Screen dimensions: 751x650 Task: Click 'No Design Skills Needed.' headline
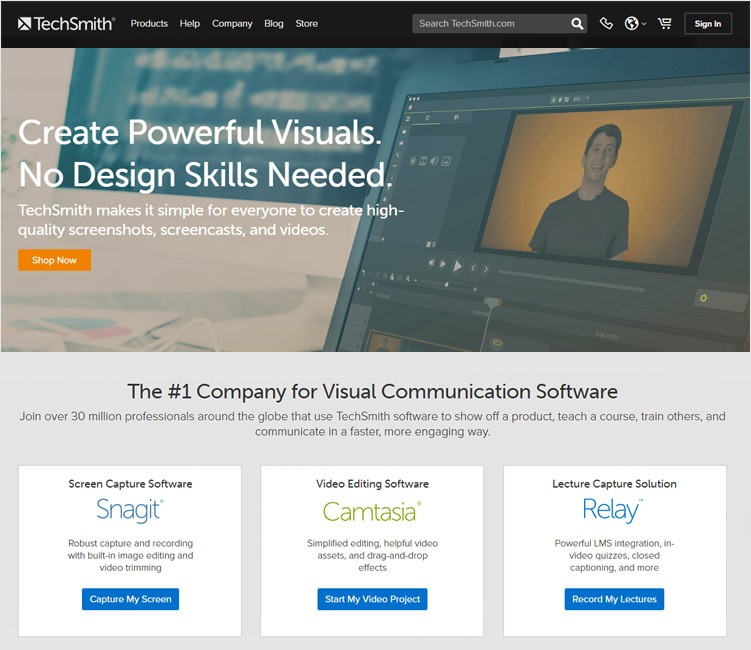click(x=205, y=174)
